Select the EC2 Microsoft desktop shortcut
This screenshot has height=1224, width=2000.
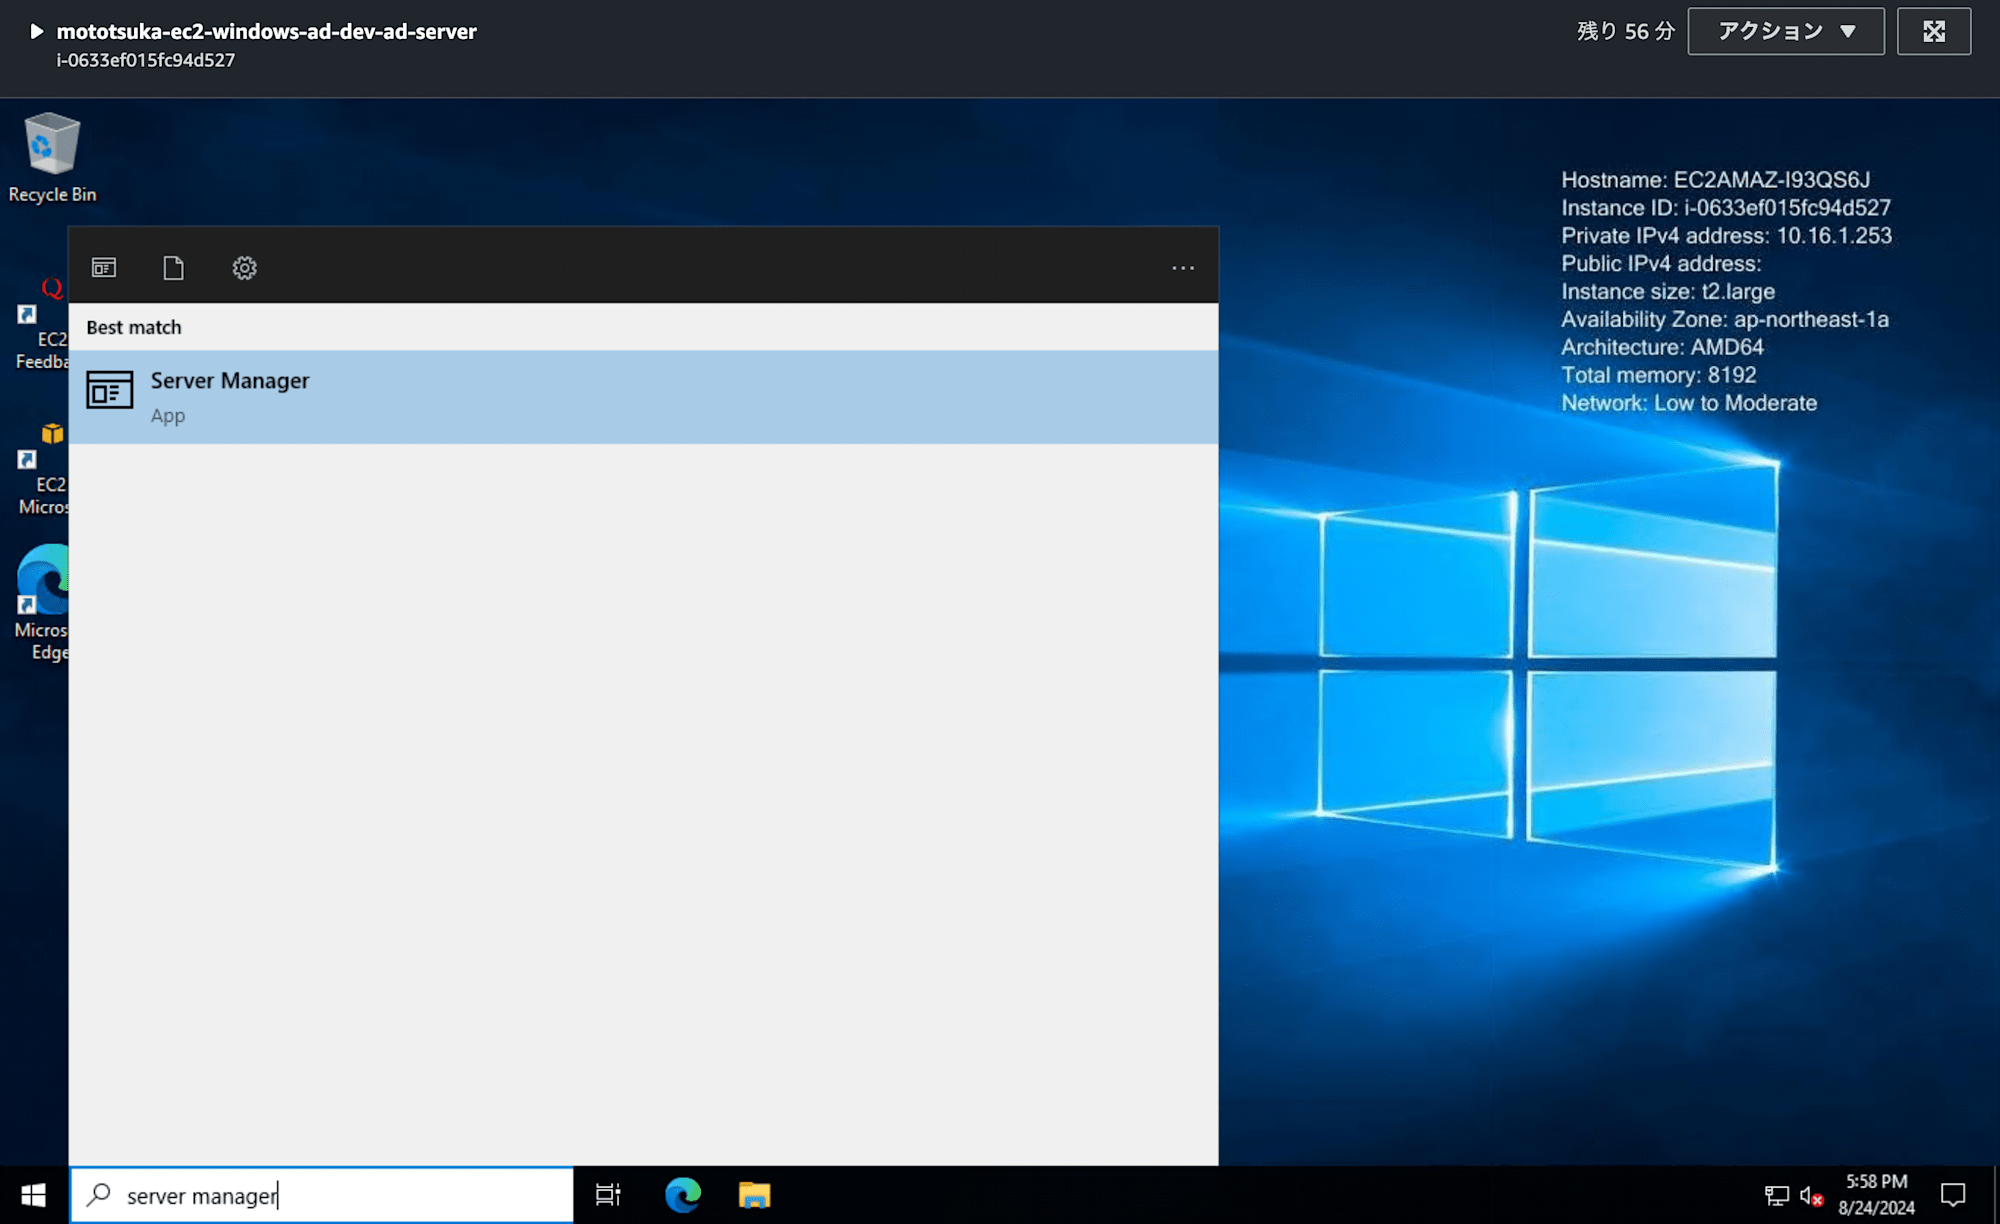coord(42,468)
